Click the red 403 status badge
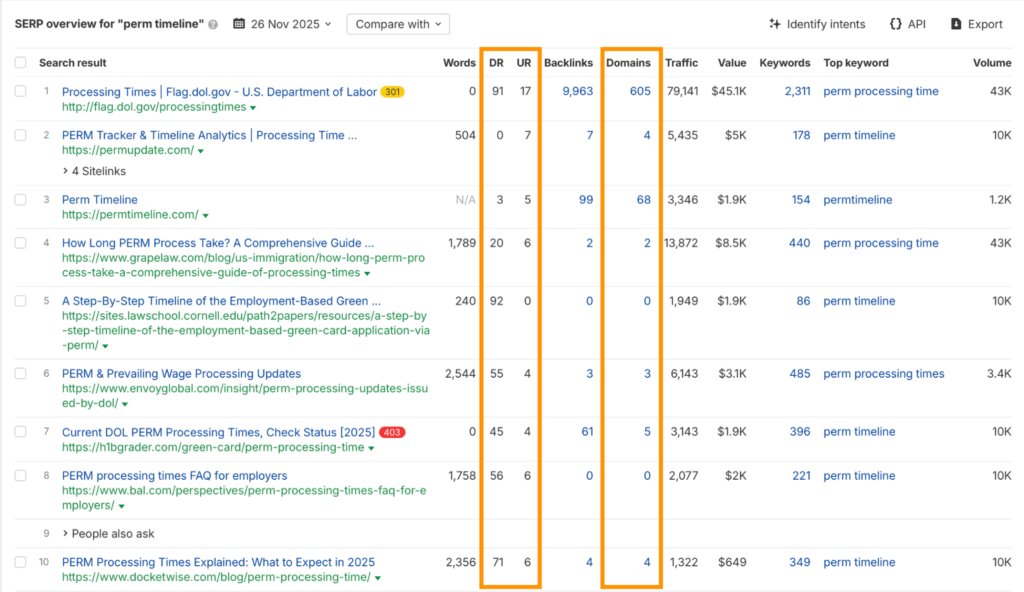Image resolution: width=1024 pixels, height=592 pixels. [x=392, y=432]
